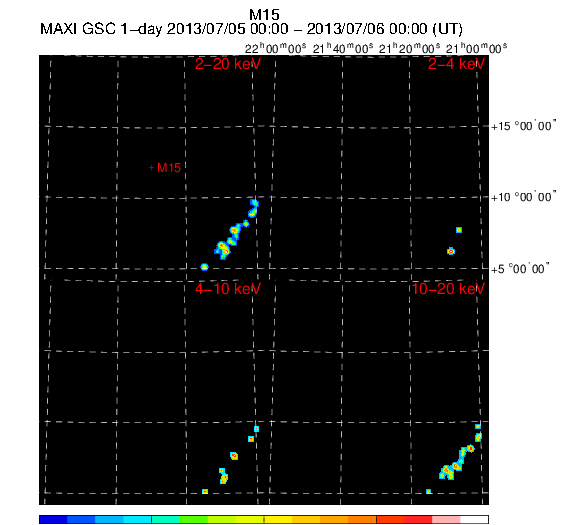Pick the dark blue end of color scale
The image size is (570, 525).
click(53, 519)
